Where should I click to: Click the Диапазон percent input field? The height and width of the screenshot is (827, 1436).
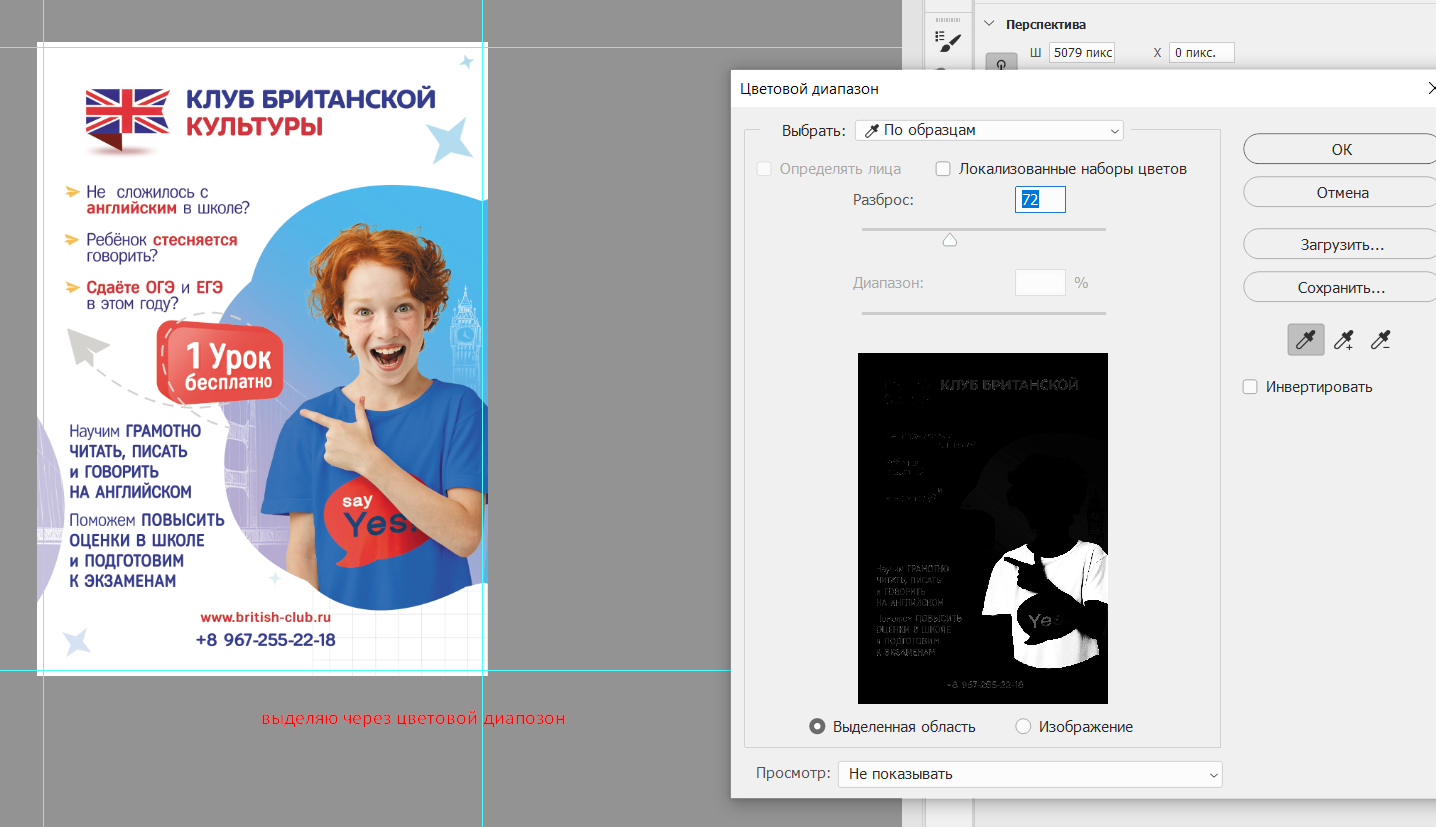tap(1040, 283)
